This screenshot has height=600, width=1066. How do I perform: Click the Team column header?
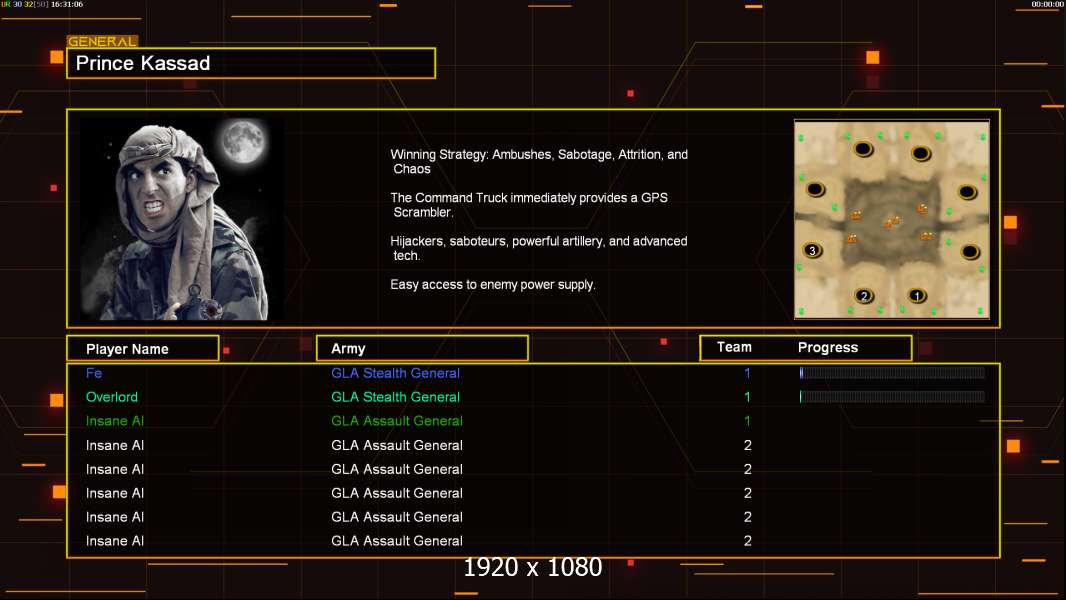point(734,347)
